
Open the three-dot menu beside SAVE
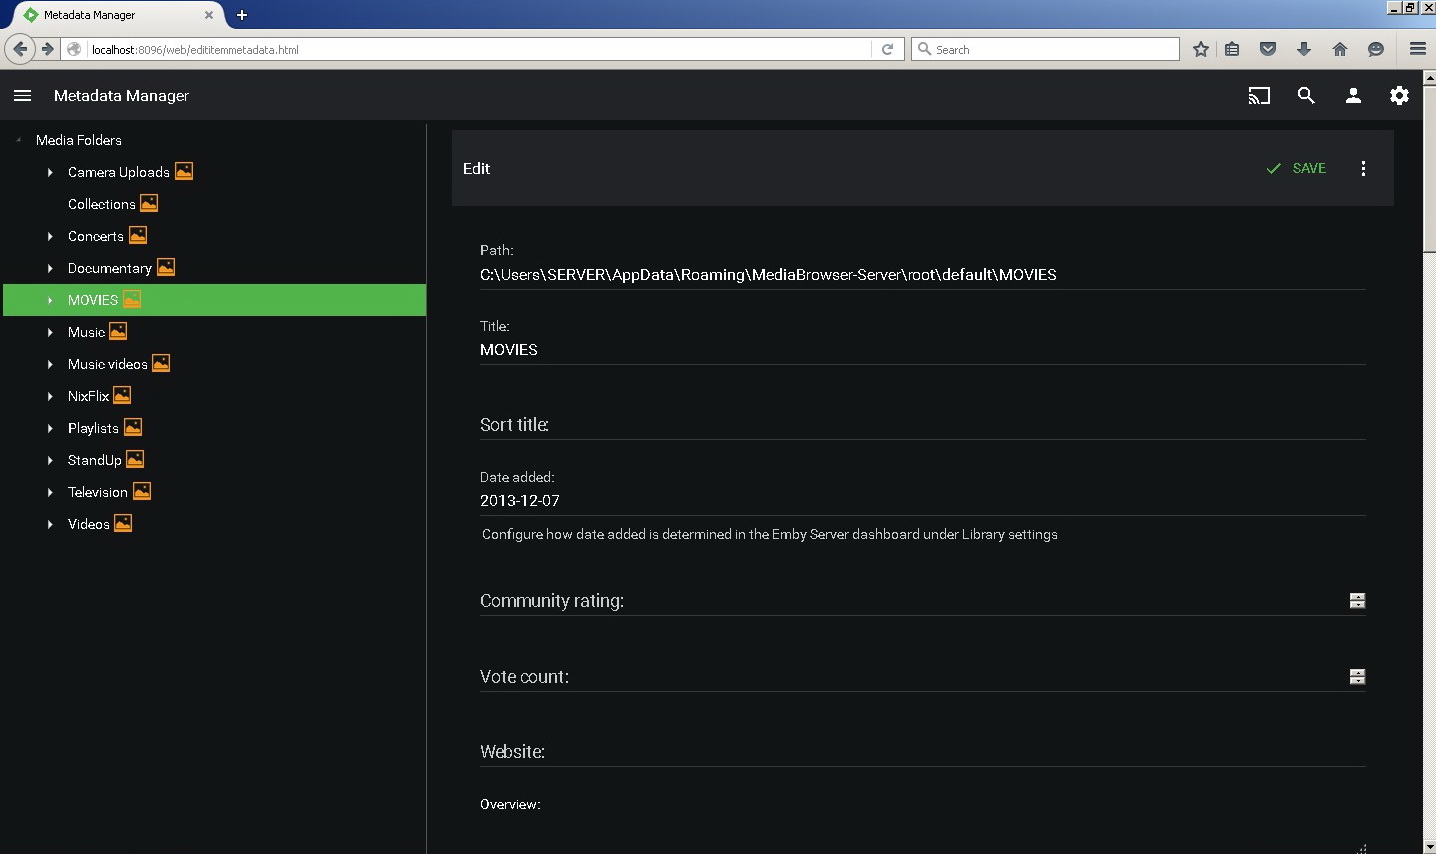1363,168
